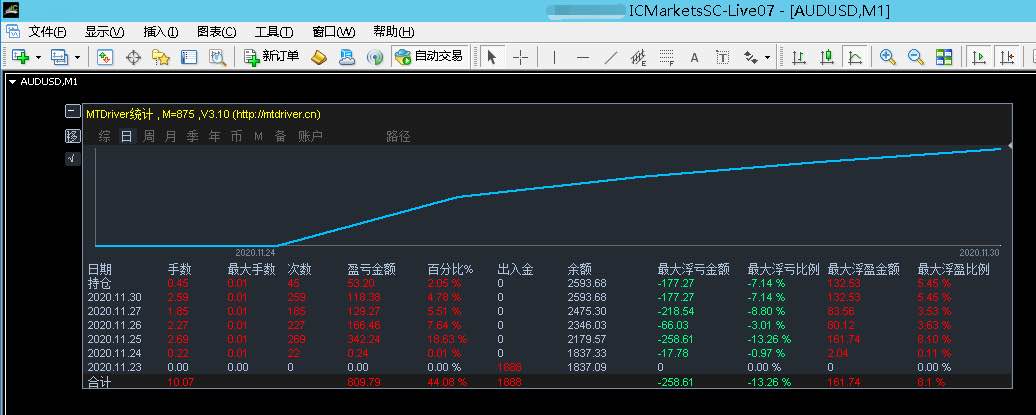Select the 周 weekly tab

click(149, 137)
